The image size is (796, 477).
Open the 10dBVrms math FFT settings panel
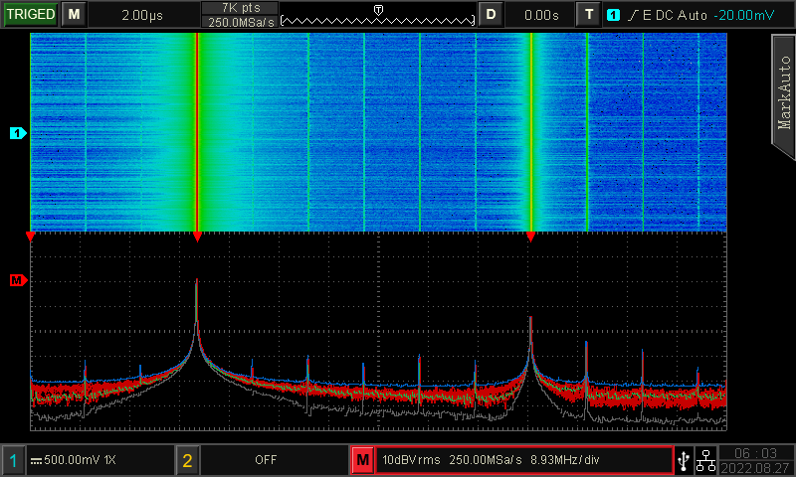[520, 461]
